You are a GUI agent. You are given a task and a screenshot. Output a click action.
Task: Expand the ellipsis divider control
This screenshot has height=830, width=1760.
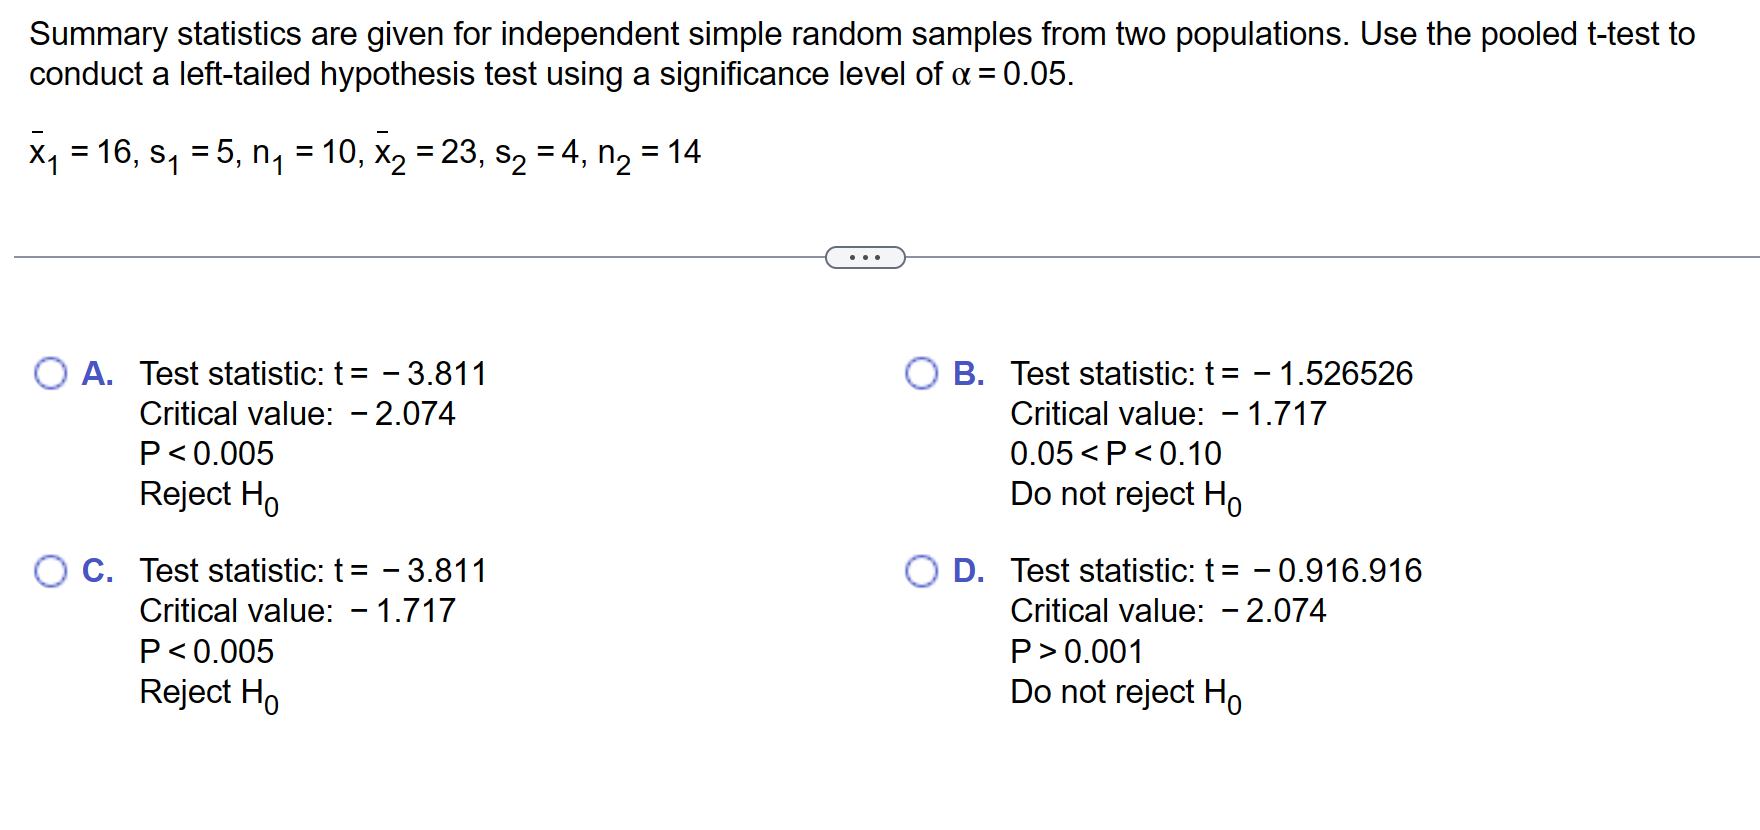(x=866, y=257)
